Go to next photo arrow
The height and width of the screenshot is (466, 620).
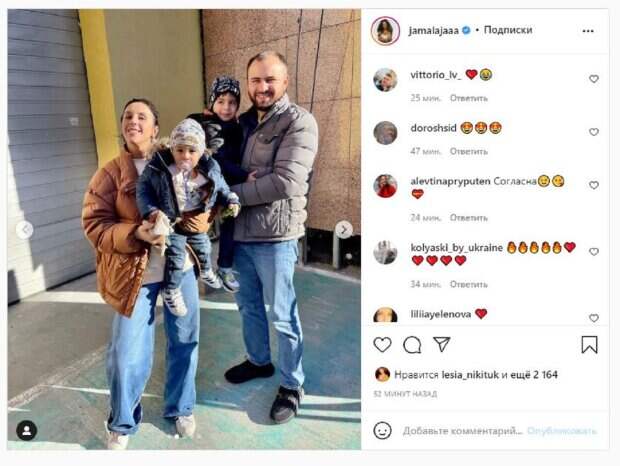tap(344, 230)
